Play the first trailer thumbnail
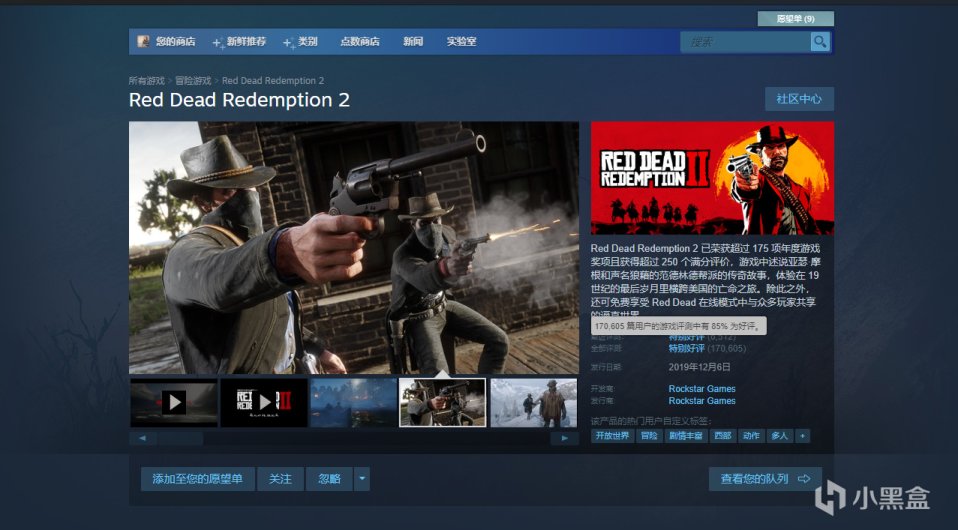 (x=174, y=402)
